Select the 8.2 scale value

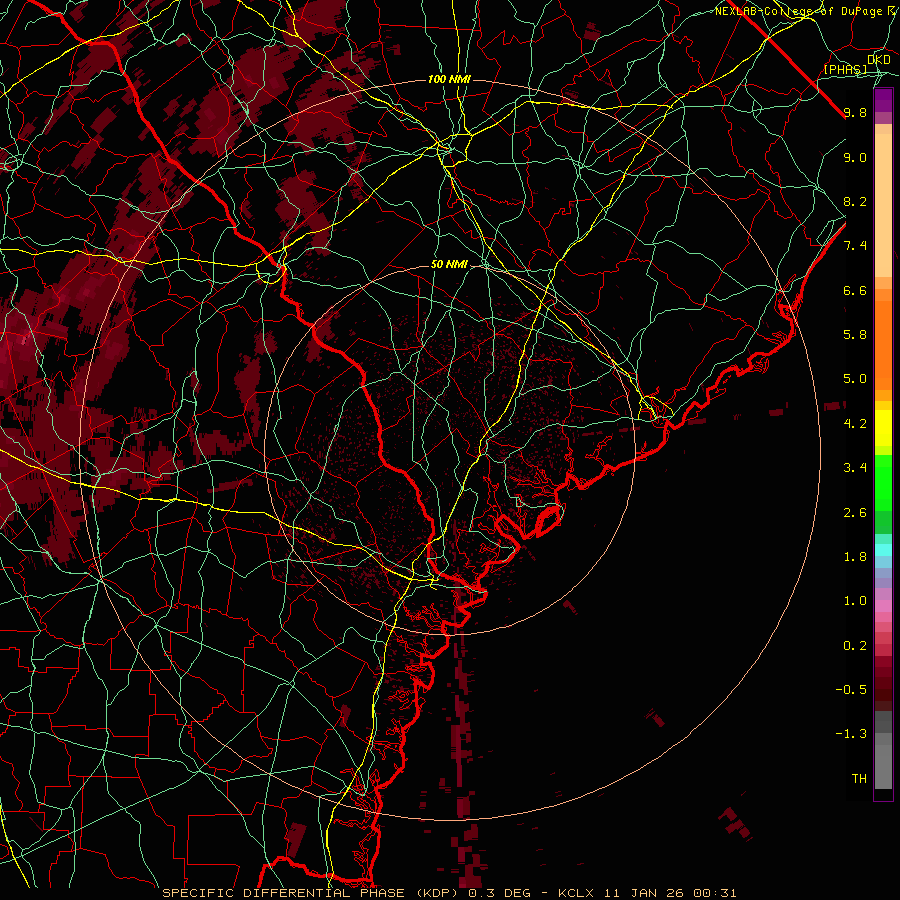(x=855, y=201)
